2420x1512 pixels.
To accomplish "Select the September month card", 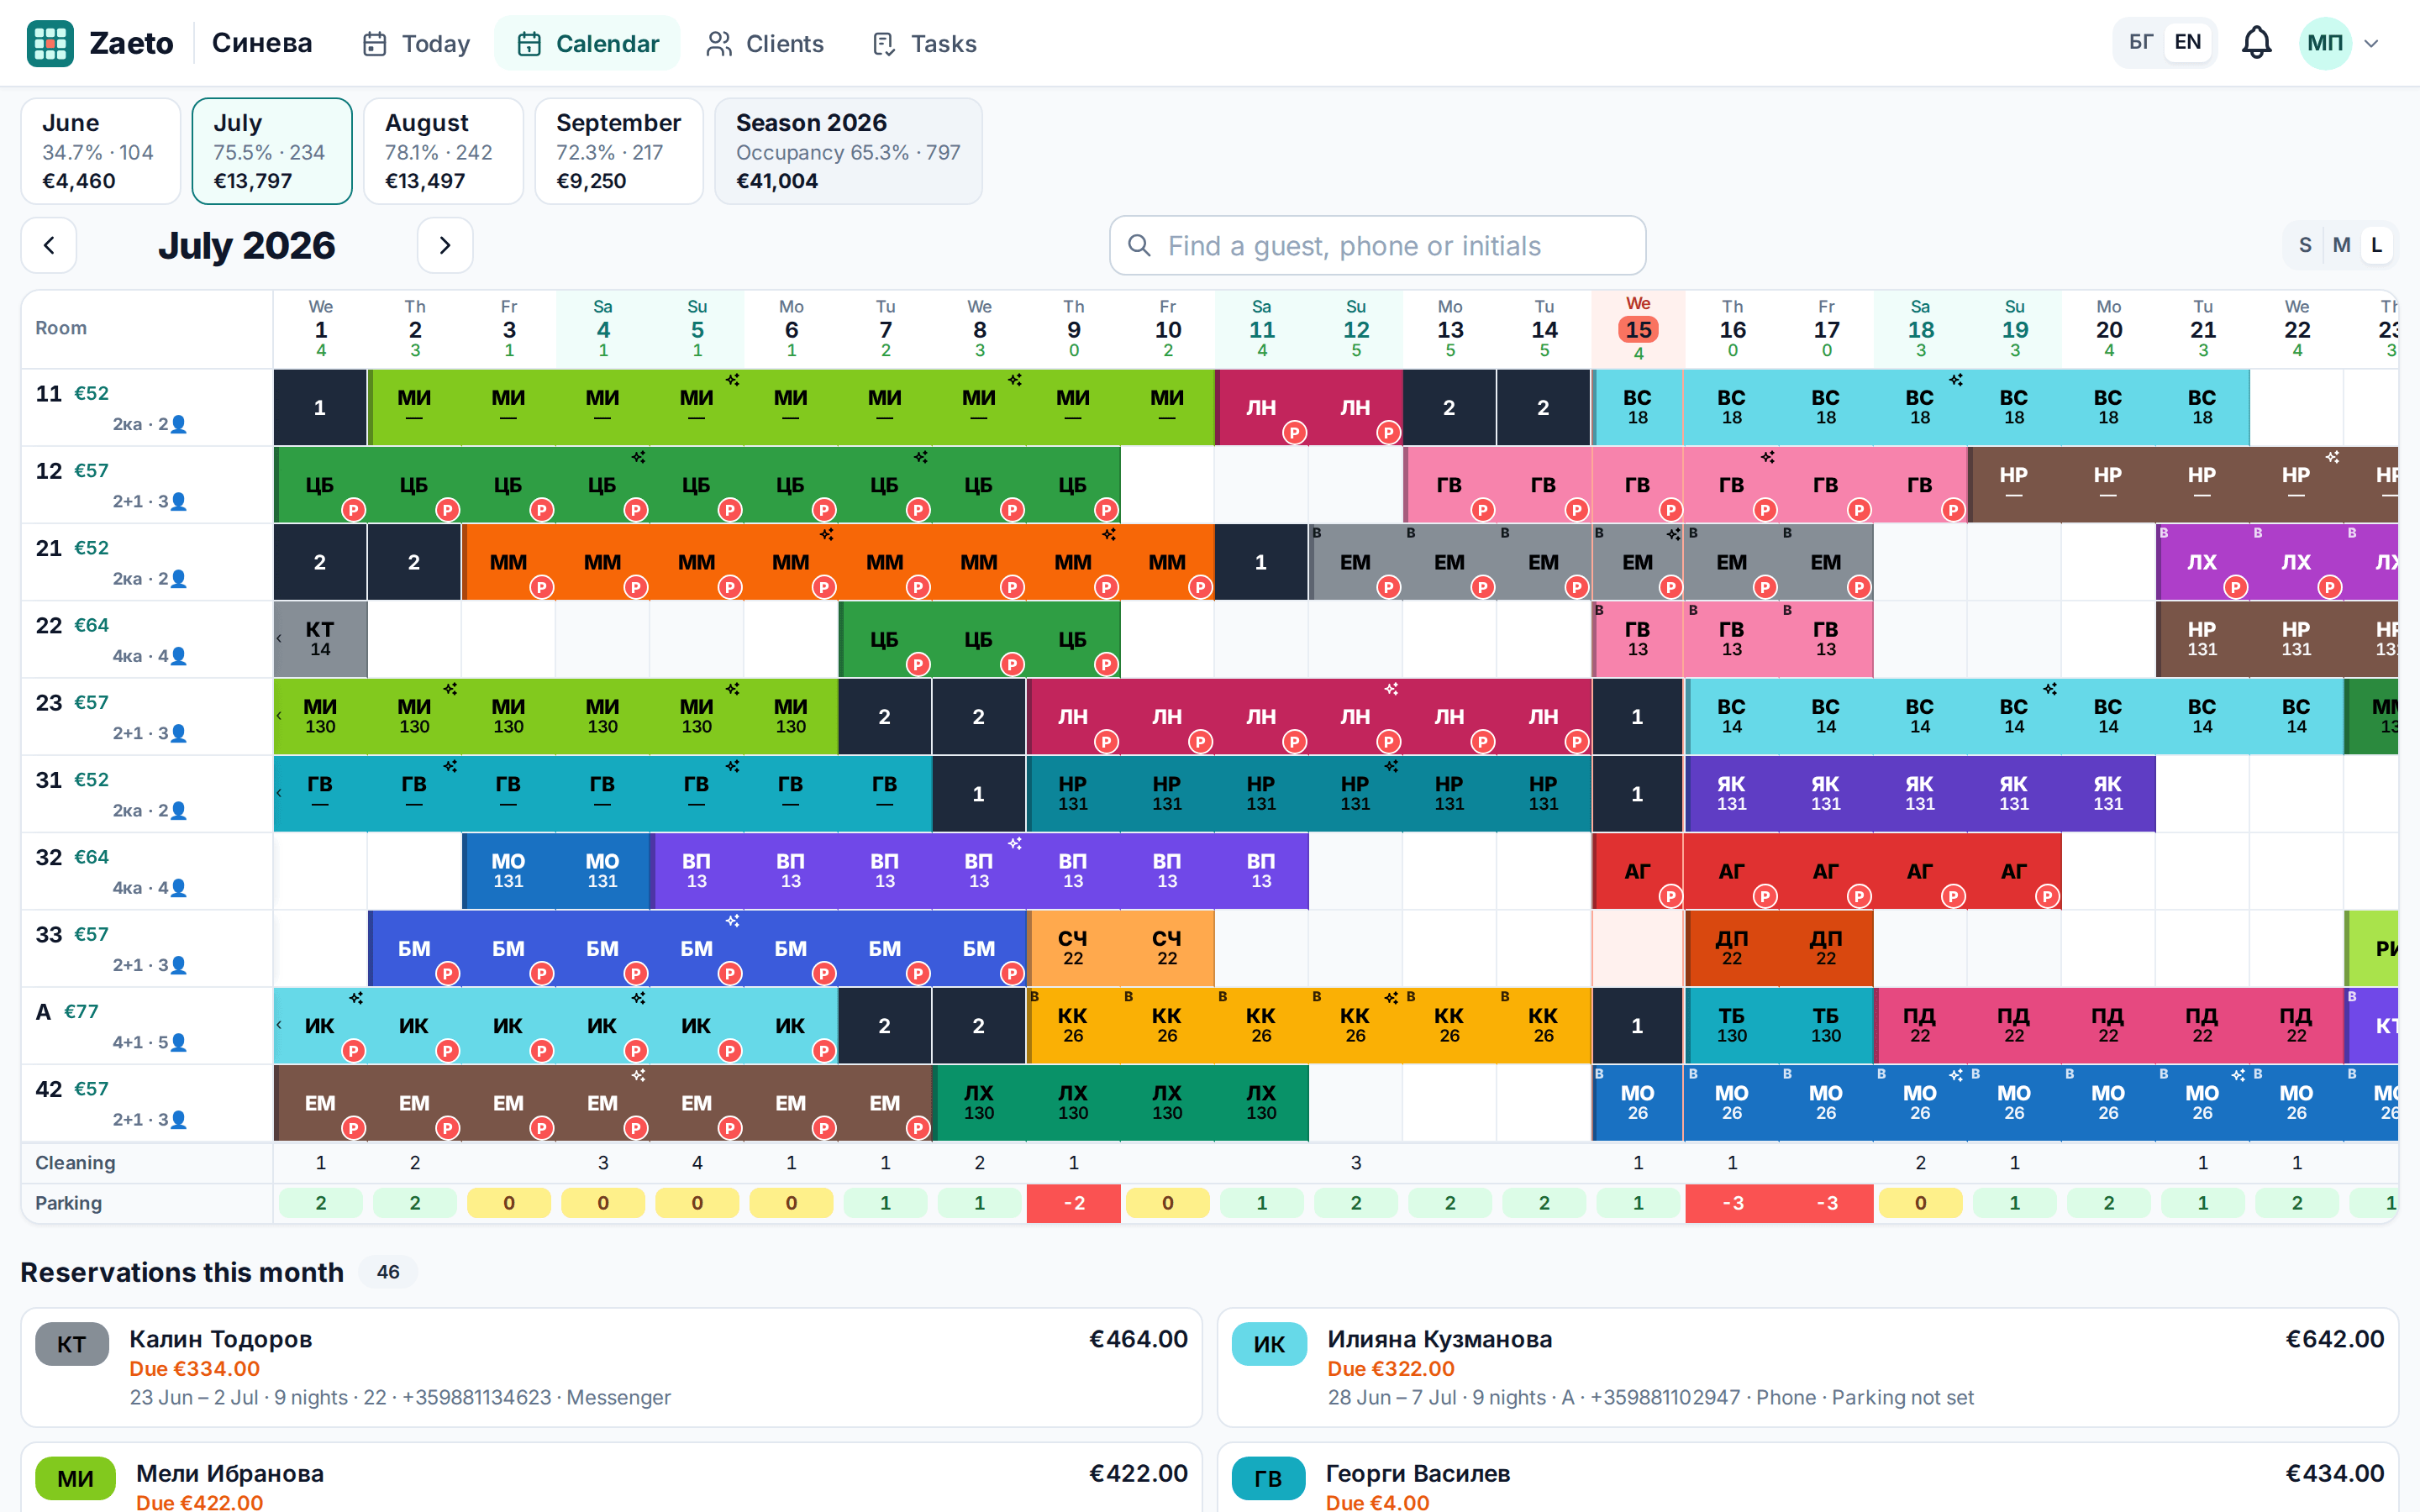I will (x=618, y=151).
